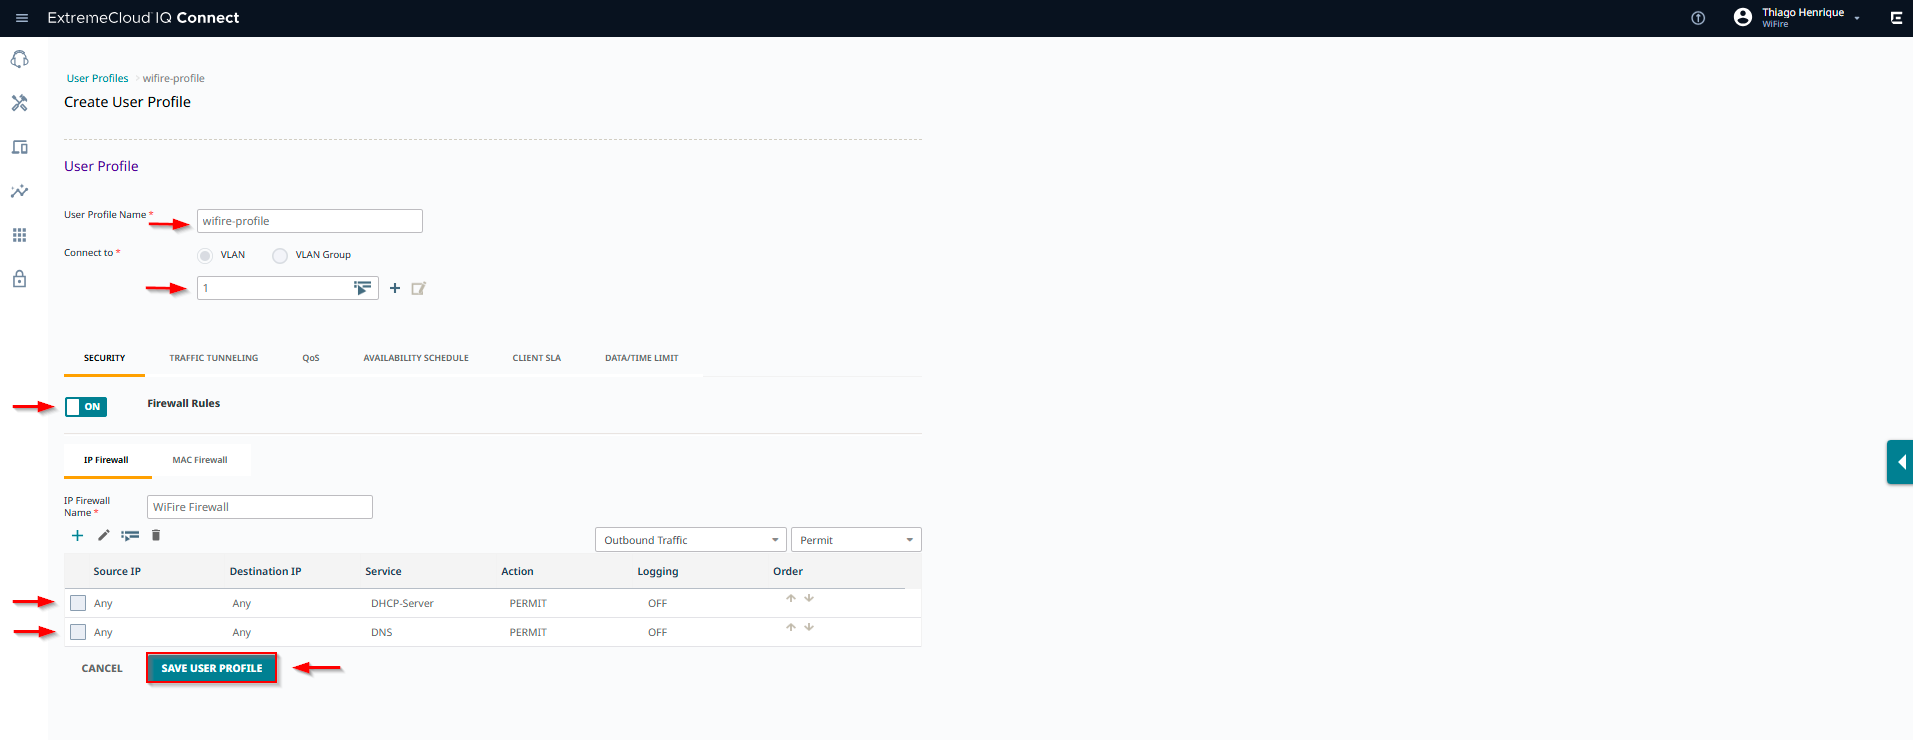The width and height of the screenshot is (1913, 740).
Task: Switch to the SECURITY tab
Action: click(104, 358)
